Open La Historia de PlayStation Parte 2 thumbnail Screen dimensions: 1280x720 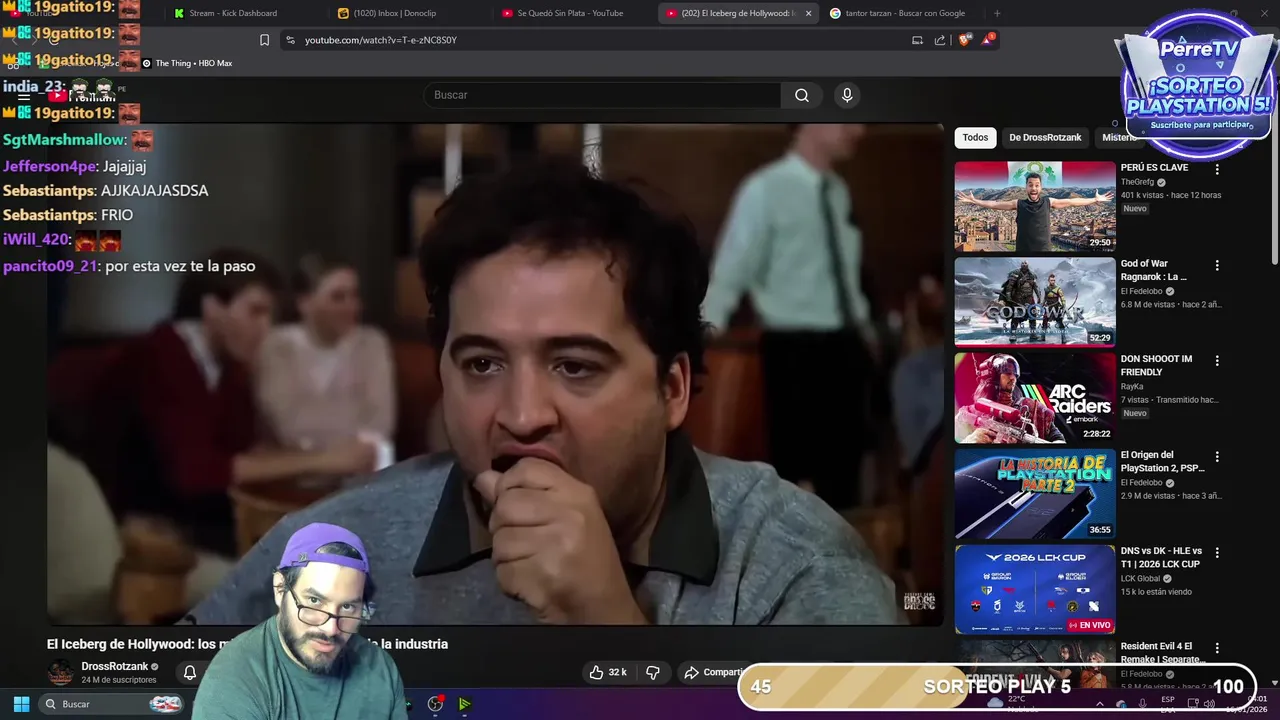click(x=1035, y=494)
